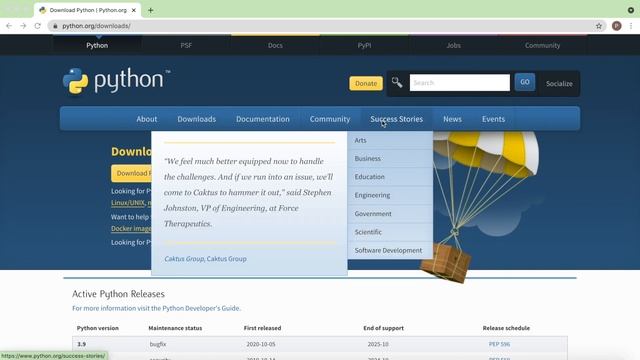Open the PEP 596 release schedule link
Viewport: 640px width, 360px height.
499,344
